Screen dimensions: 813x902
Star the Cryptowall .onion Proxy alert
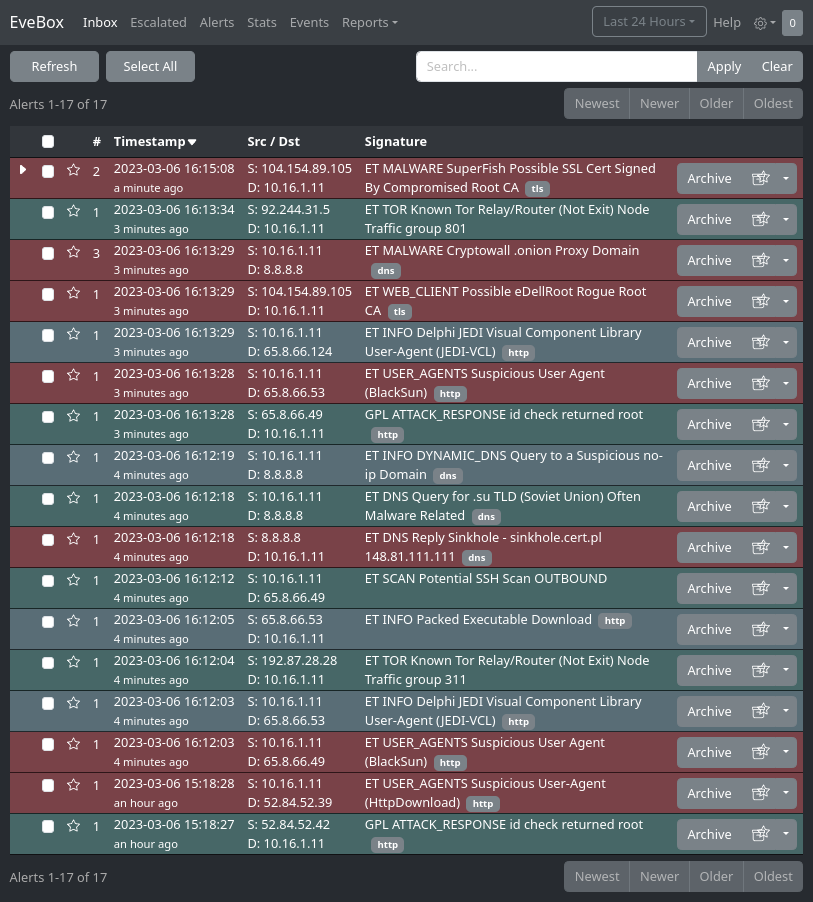73,253
